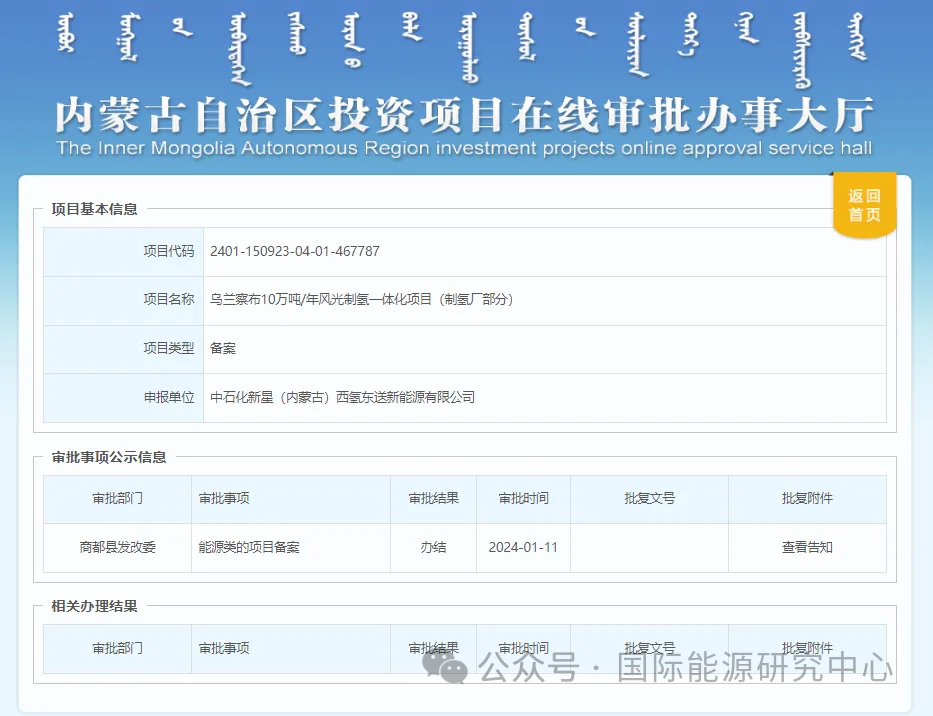Click the 项目代码 row label
Image resolution: width=933 pixels, height=716 pixels.
(x=168, y=251)
